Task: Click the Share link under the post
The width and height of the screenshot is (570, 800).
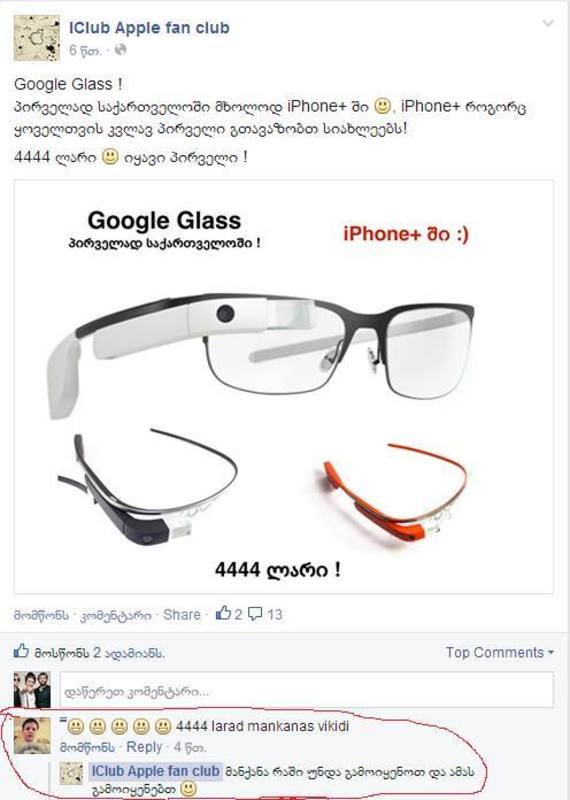Action: 182,614
